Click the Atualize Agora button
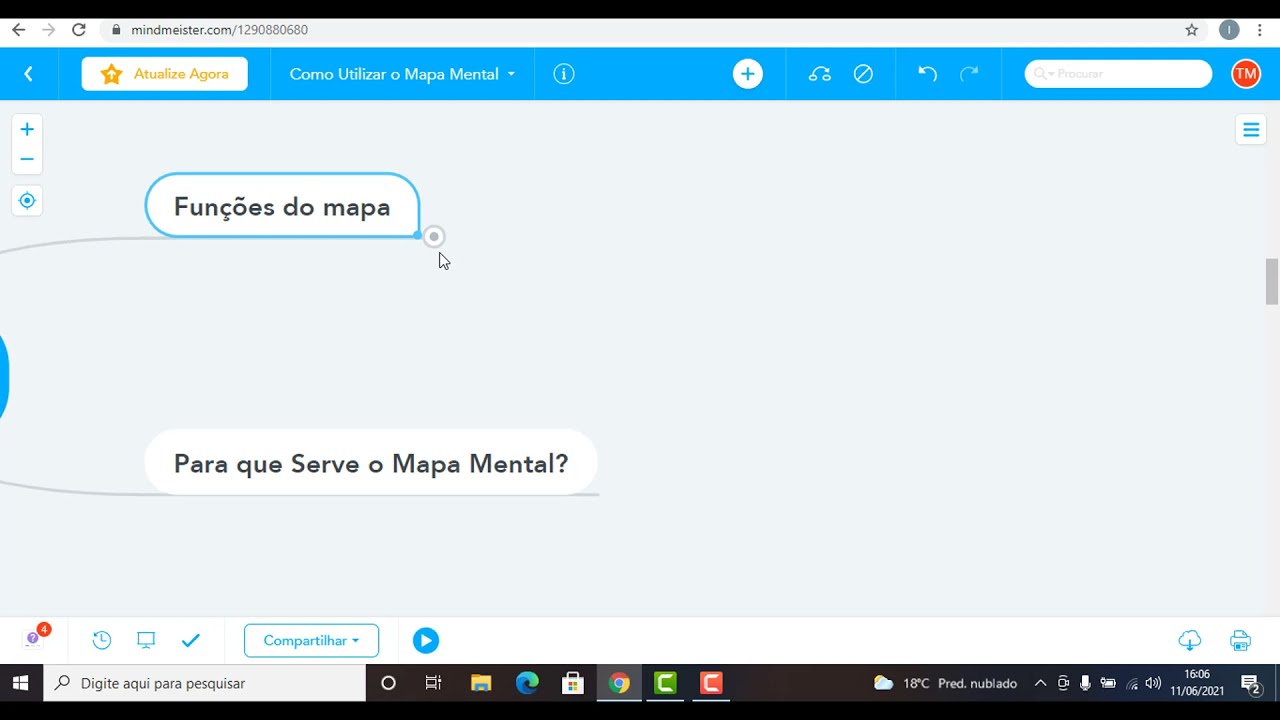Image resolution: width=1280 pixels, height=720 pixels. coord(164,73)
